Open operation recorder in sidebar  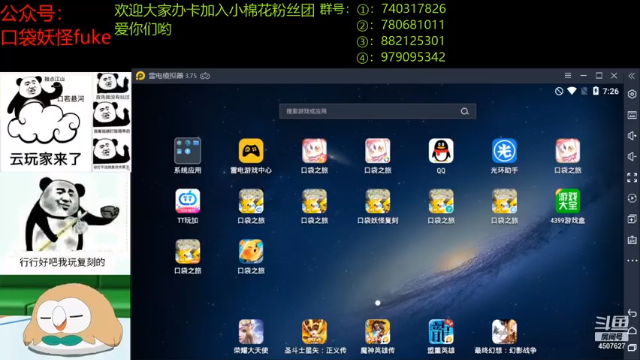click(632, 198)
